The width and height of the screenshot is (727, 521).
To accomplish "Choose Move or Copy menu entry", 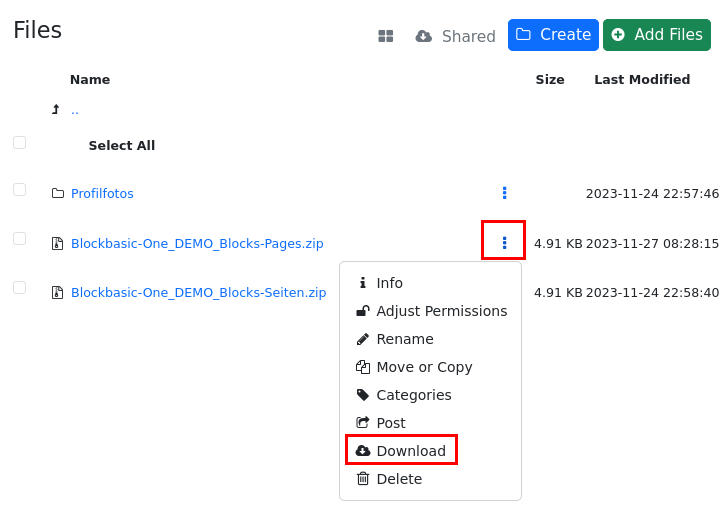I will 424,367.
